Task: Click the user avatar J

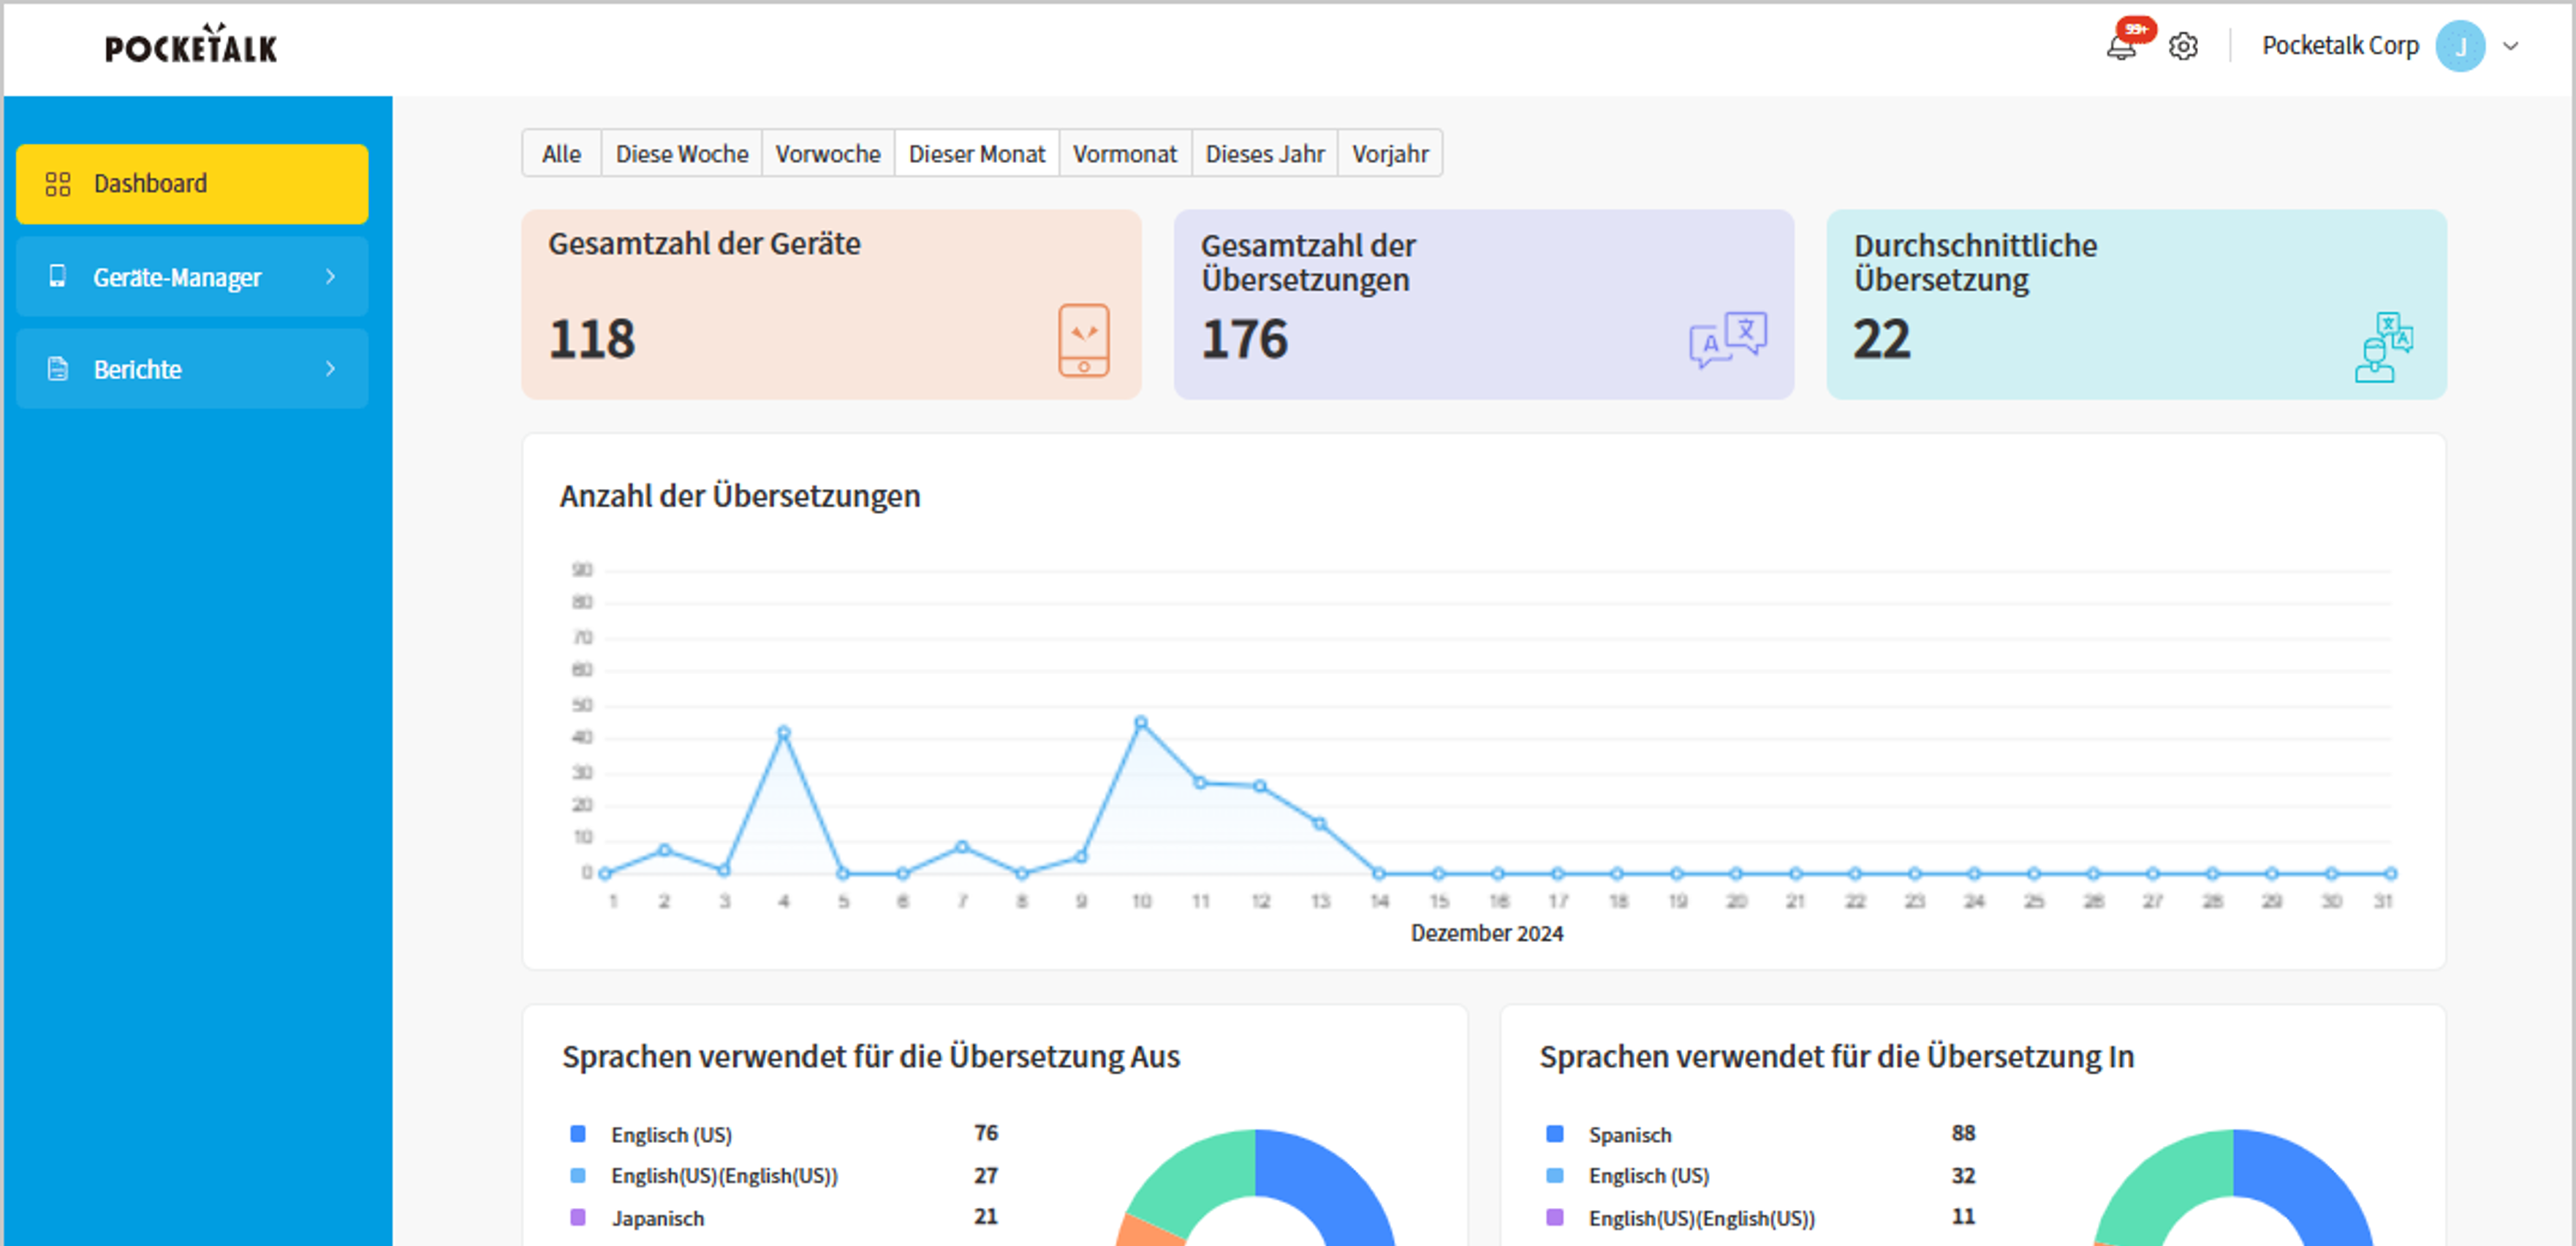Action: point(2460,46)
